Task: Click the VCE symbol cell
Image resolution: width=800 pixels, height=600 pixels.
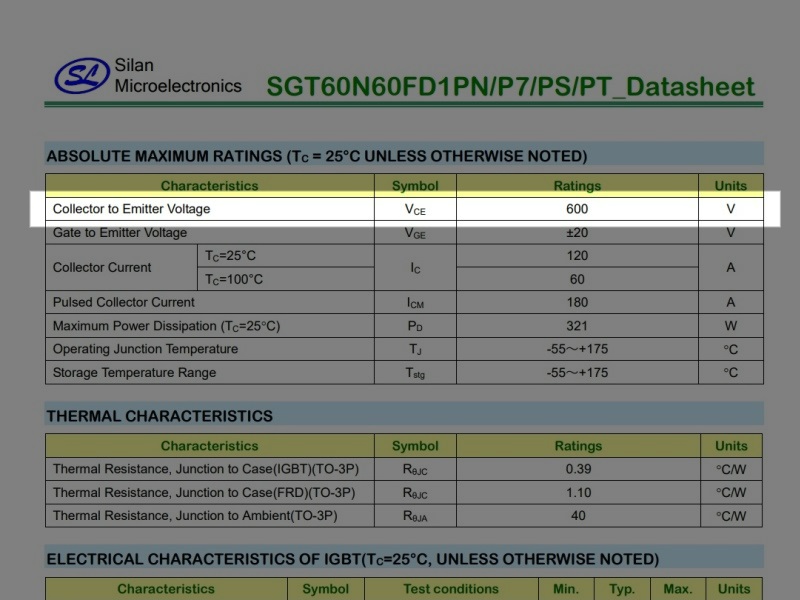Action: coord(415,209)
